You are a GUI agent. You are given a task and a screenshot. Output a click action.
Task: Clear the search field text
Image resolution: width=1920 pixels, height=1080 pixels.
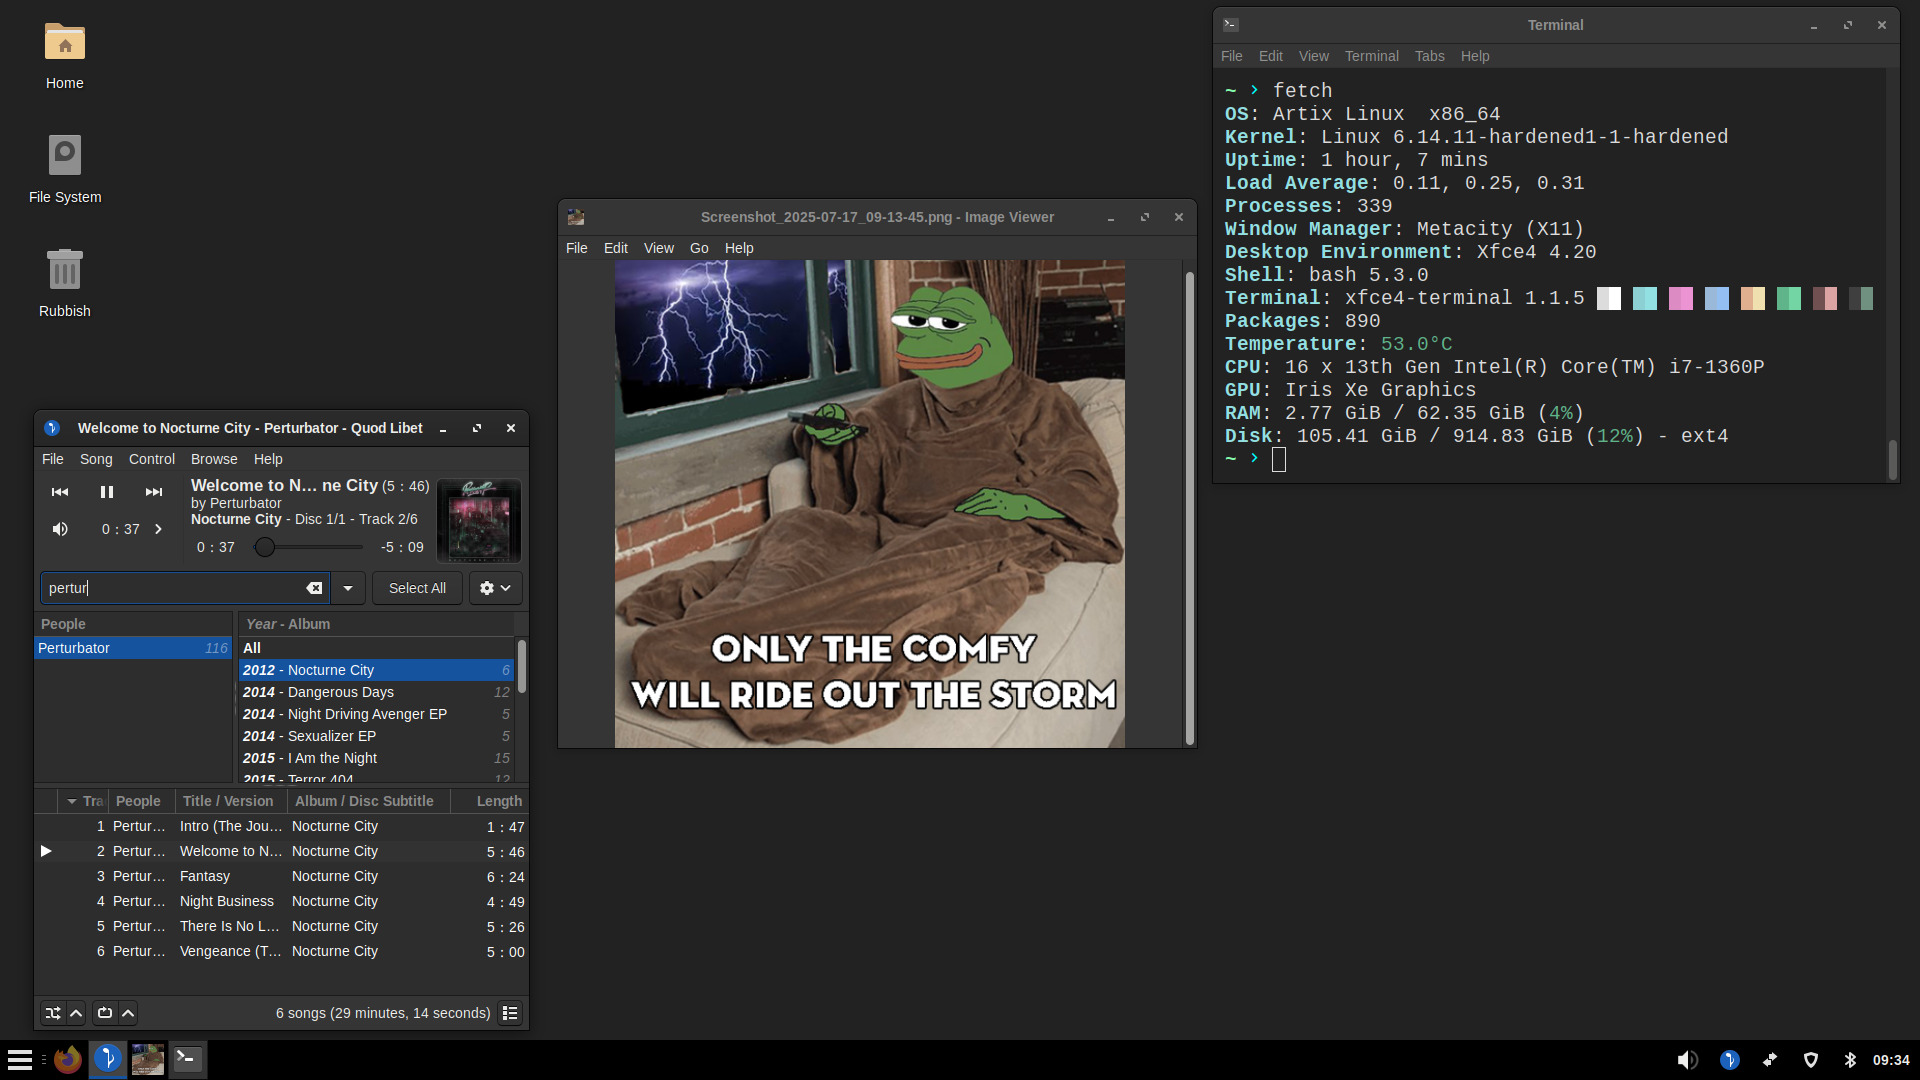click(314, 588)
